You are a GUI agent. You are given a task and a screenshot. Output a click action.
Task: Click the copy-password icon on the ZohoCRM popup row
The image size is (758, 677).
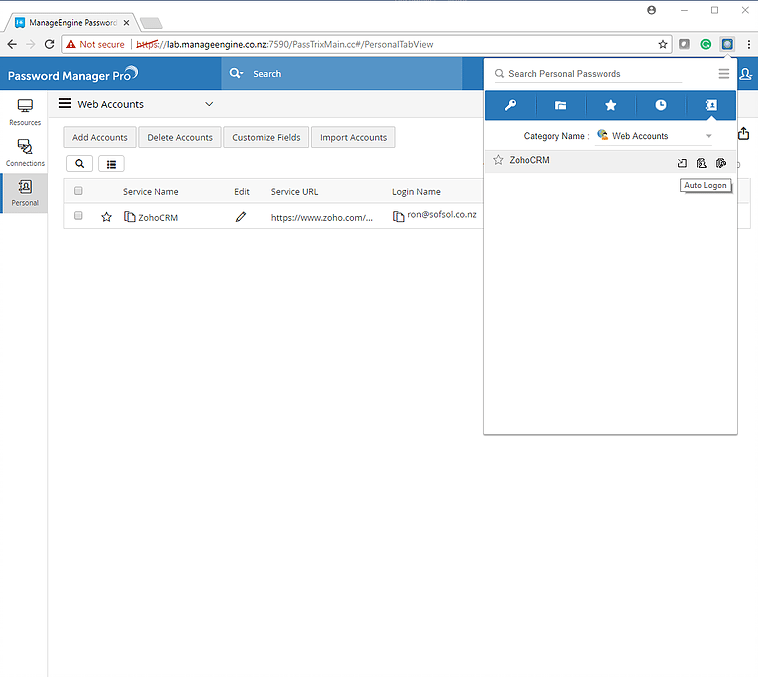[721, 163]
